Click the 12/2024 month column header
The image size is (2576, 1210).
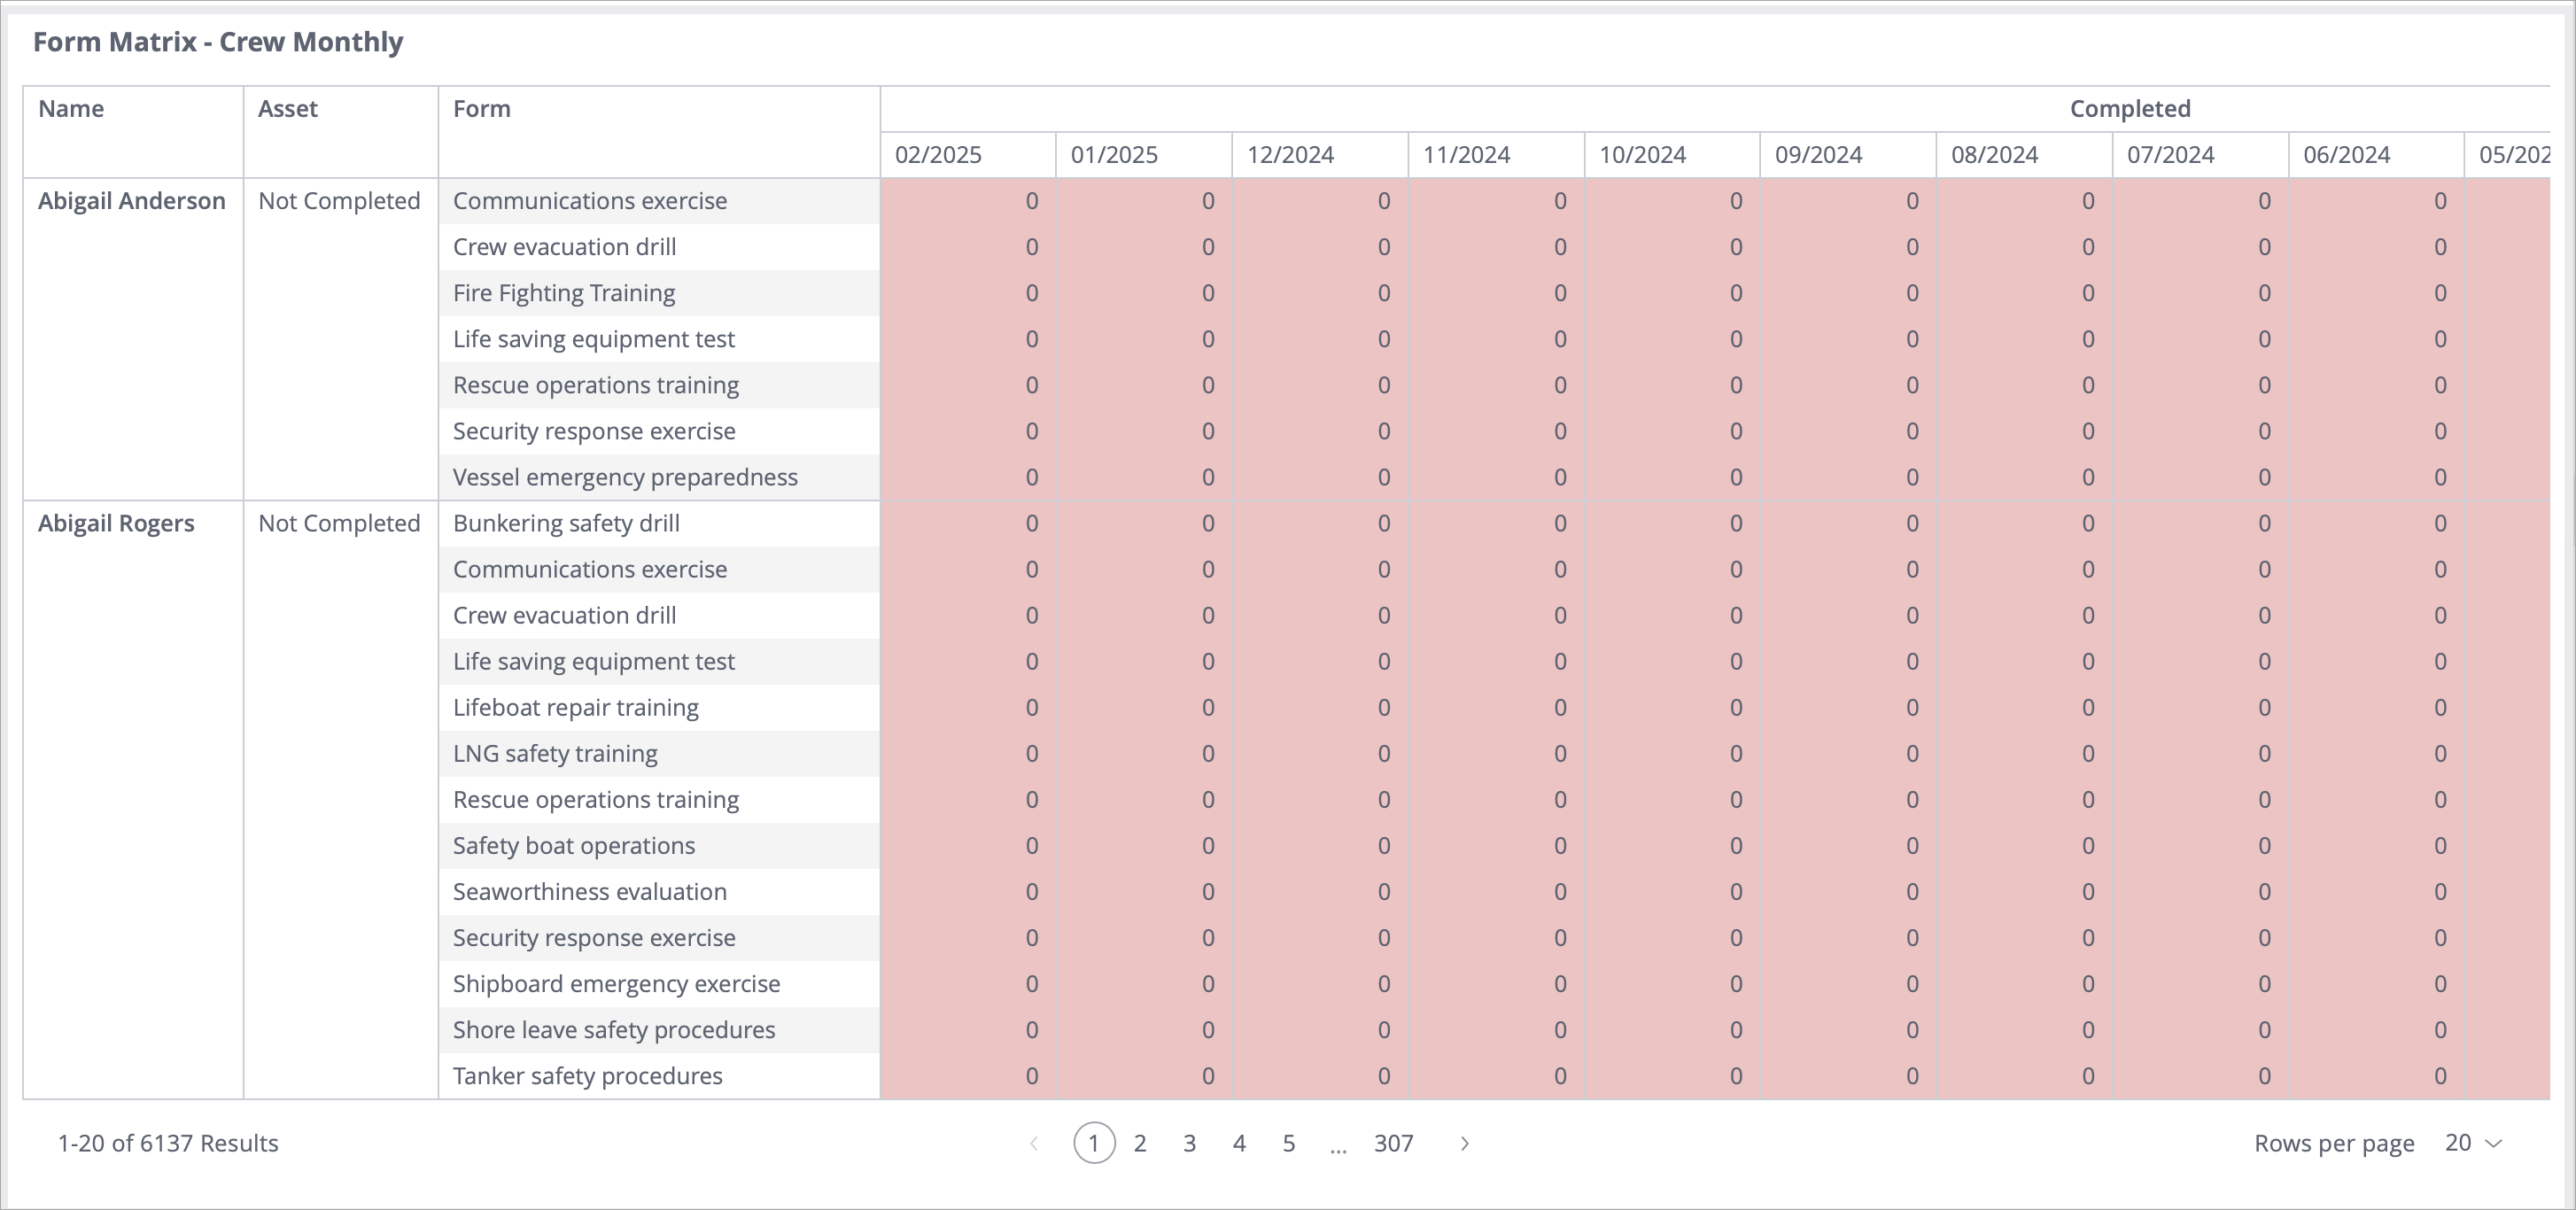1291,154
